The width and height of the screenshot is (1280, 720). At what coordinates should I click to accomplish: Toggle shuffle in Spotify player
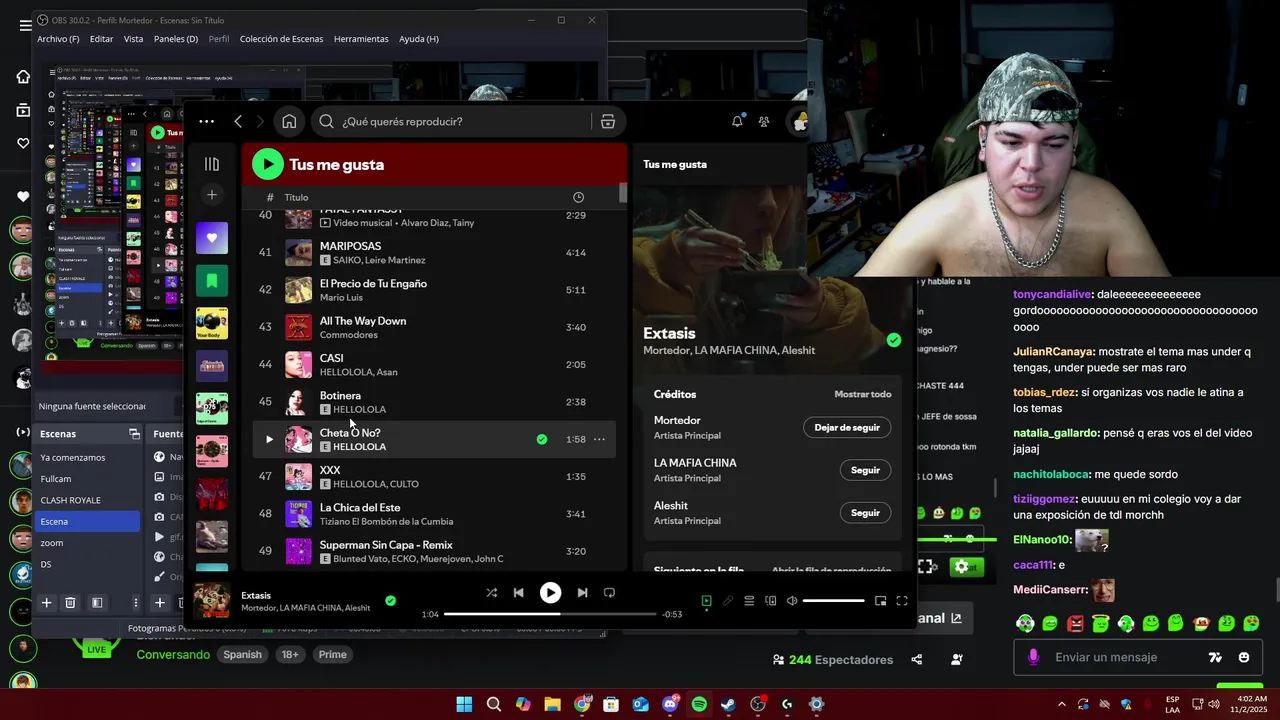(x=491, y=592)
